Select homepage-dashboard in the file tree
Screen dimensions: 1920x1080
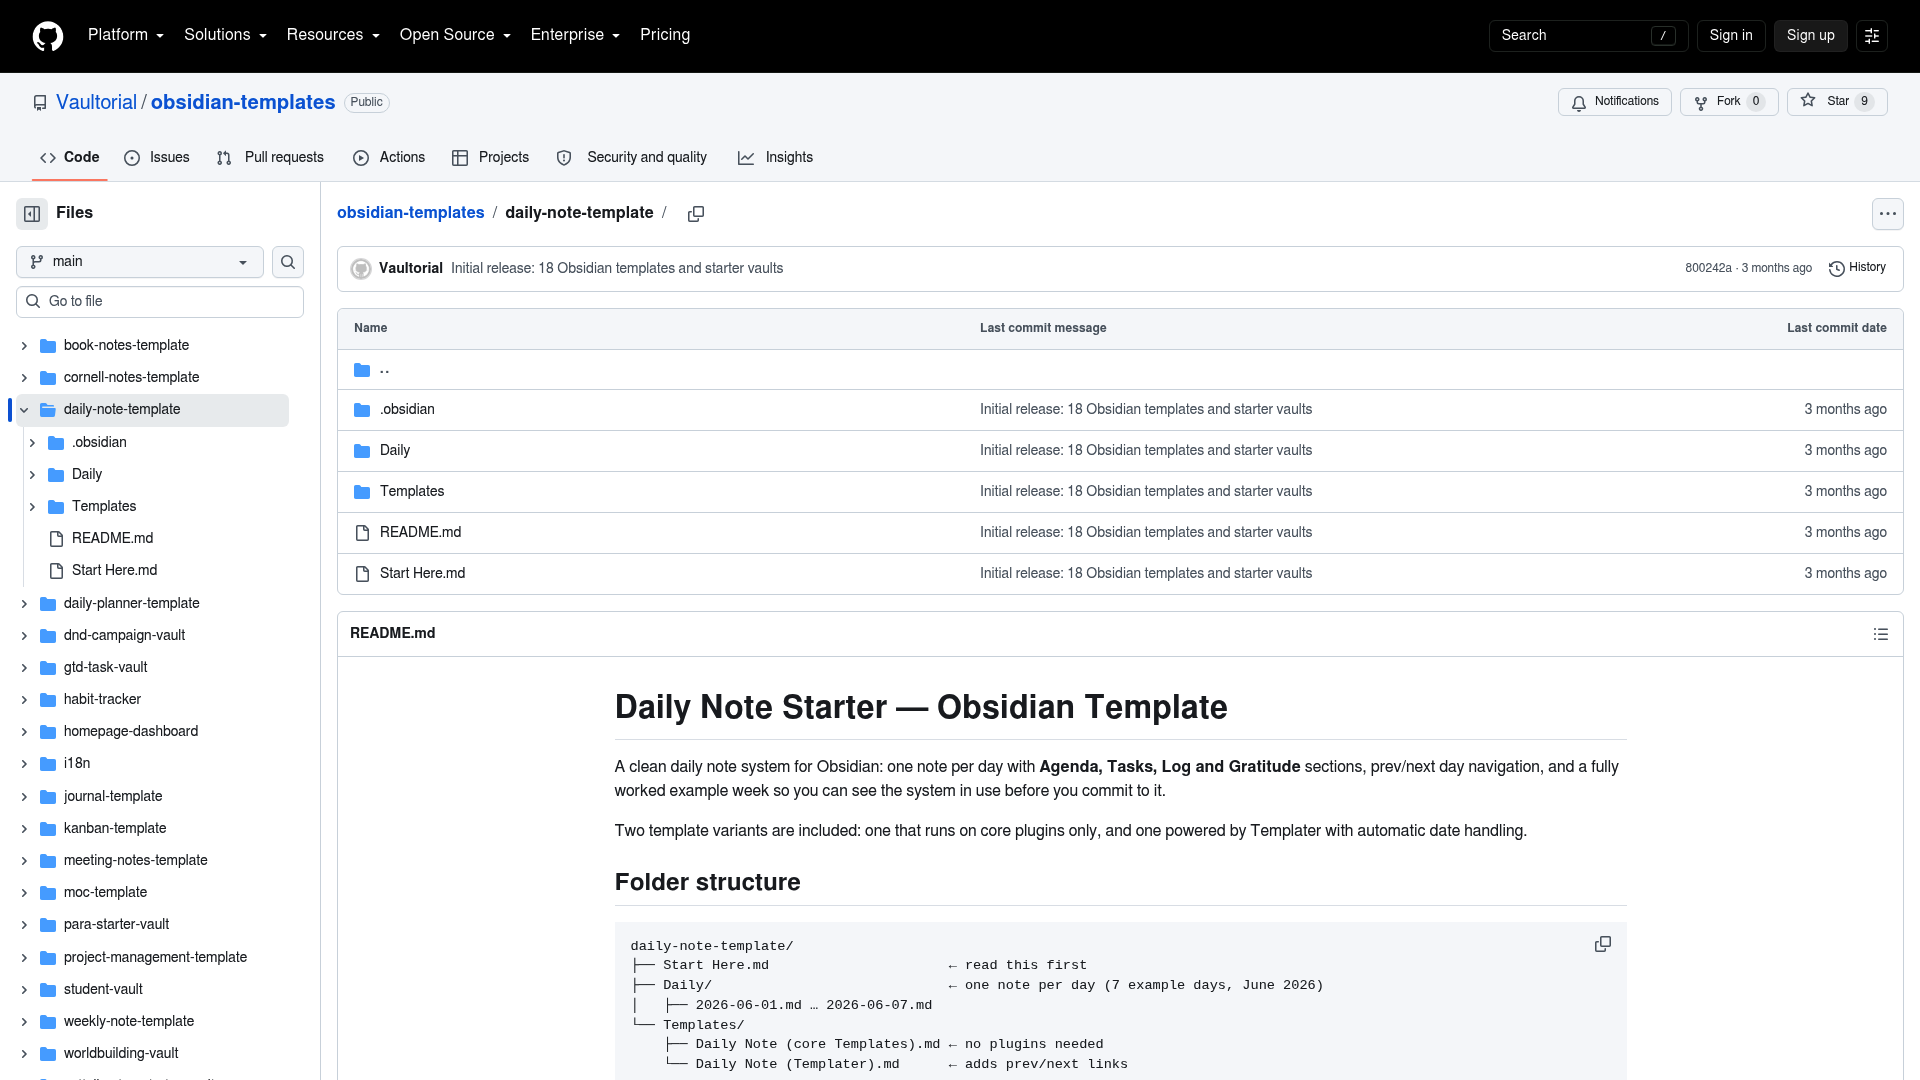coord(131,732)
